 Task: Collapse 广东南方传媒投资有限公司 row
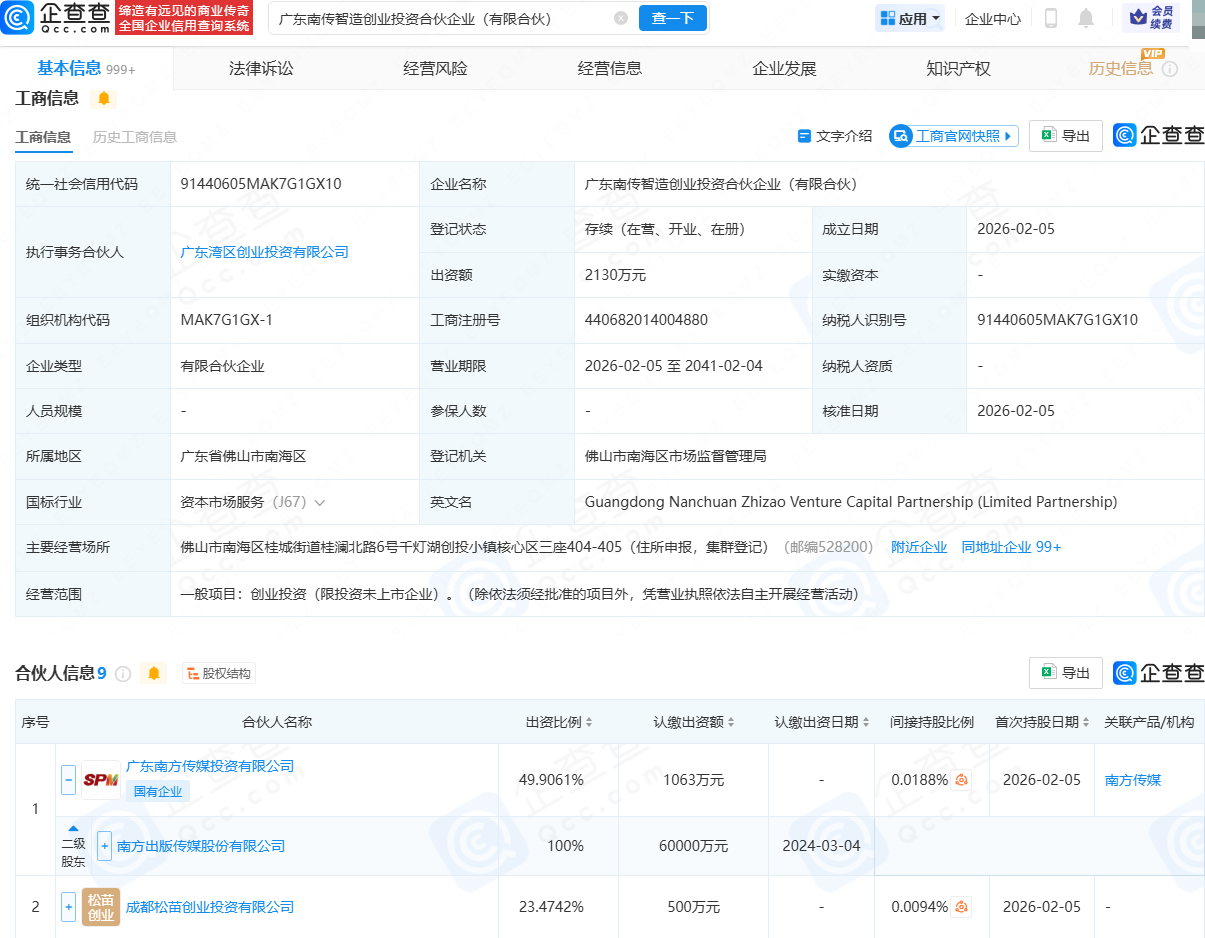(68, 780)
